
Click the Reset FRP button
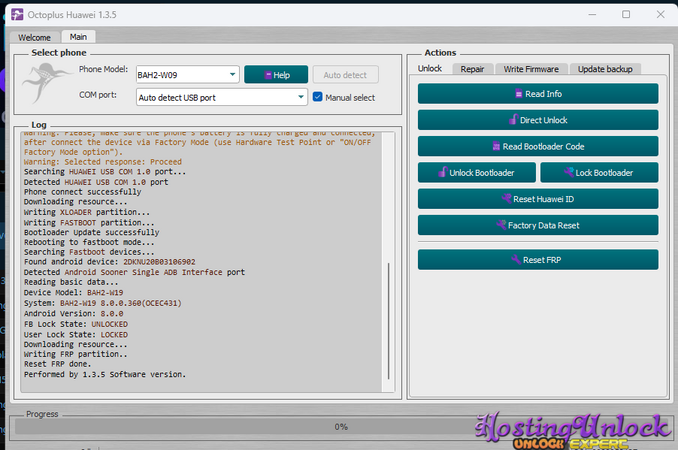(538, 260)
